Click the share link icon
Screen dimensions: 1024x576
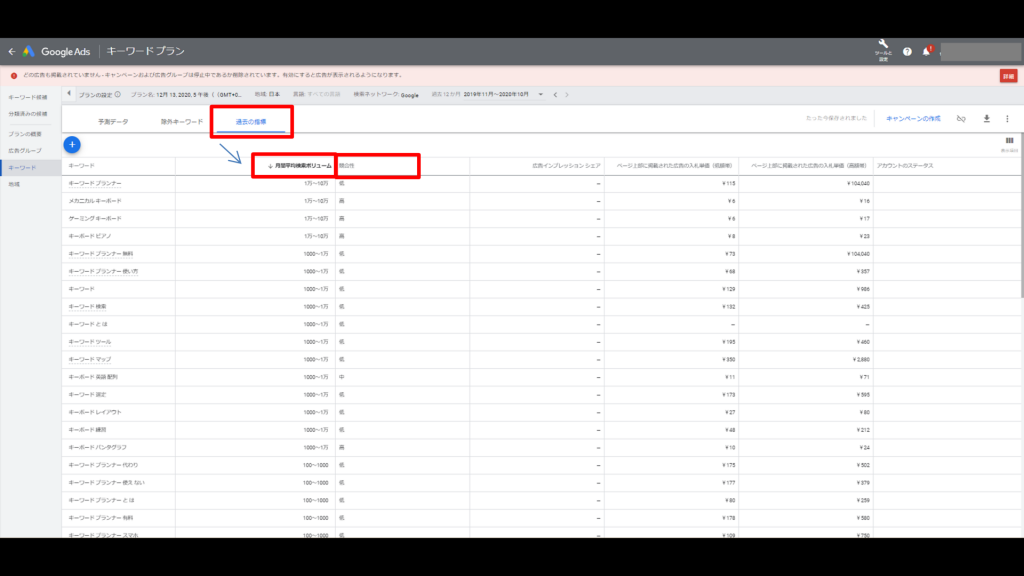click(960, 119)
